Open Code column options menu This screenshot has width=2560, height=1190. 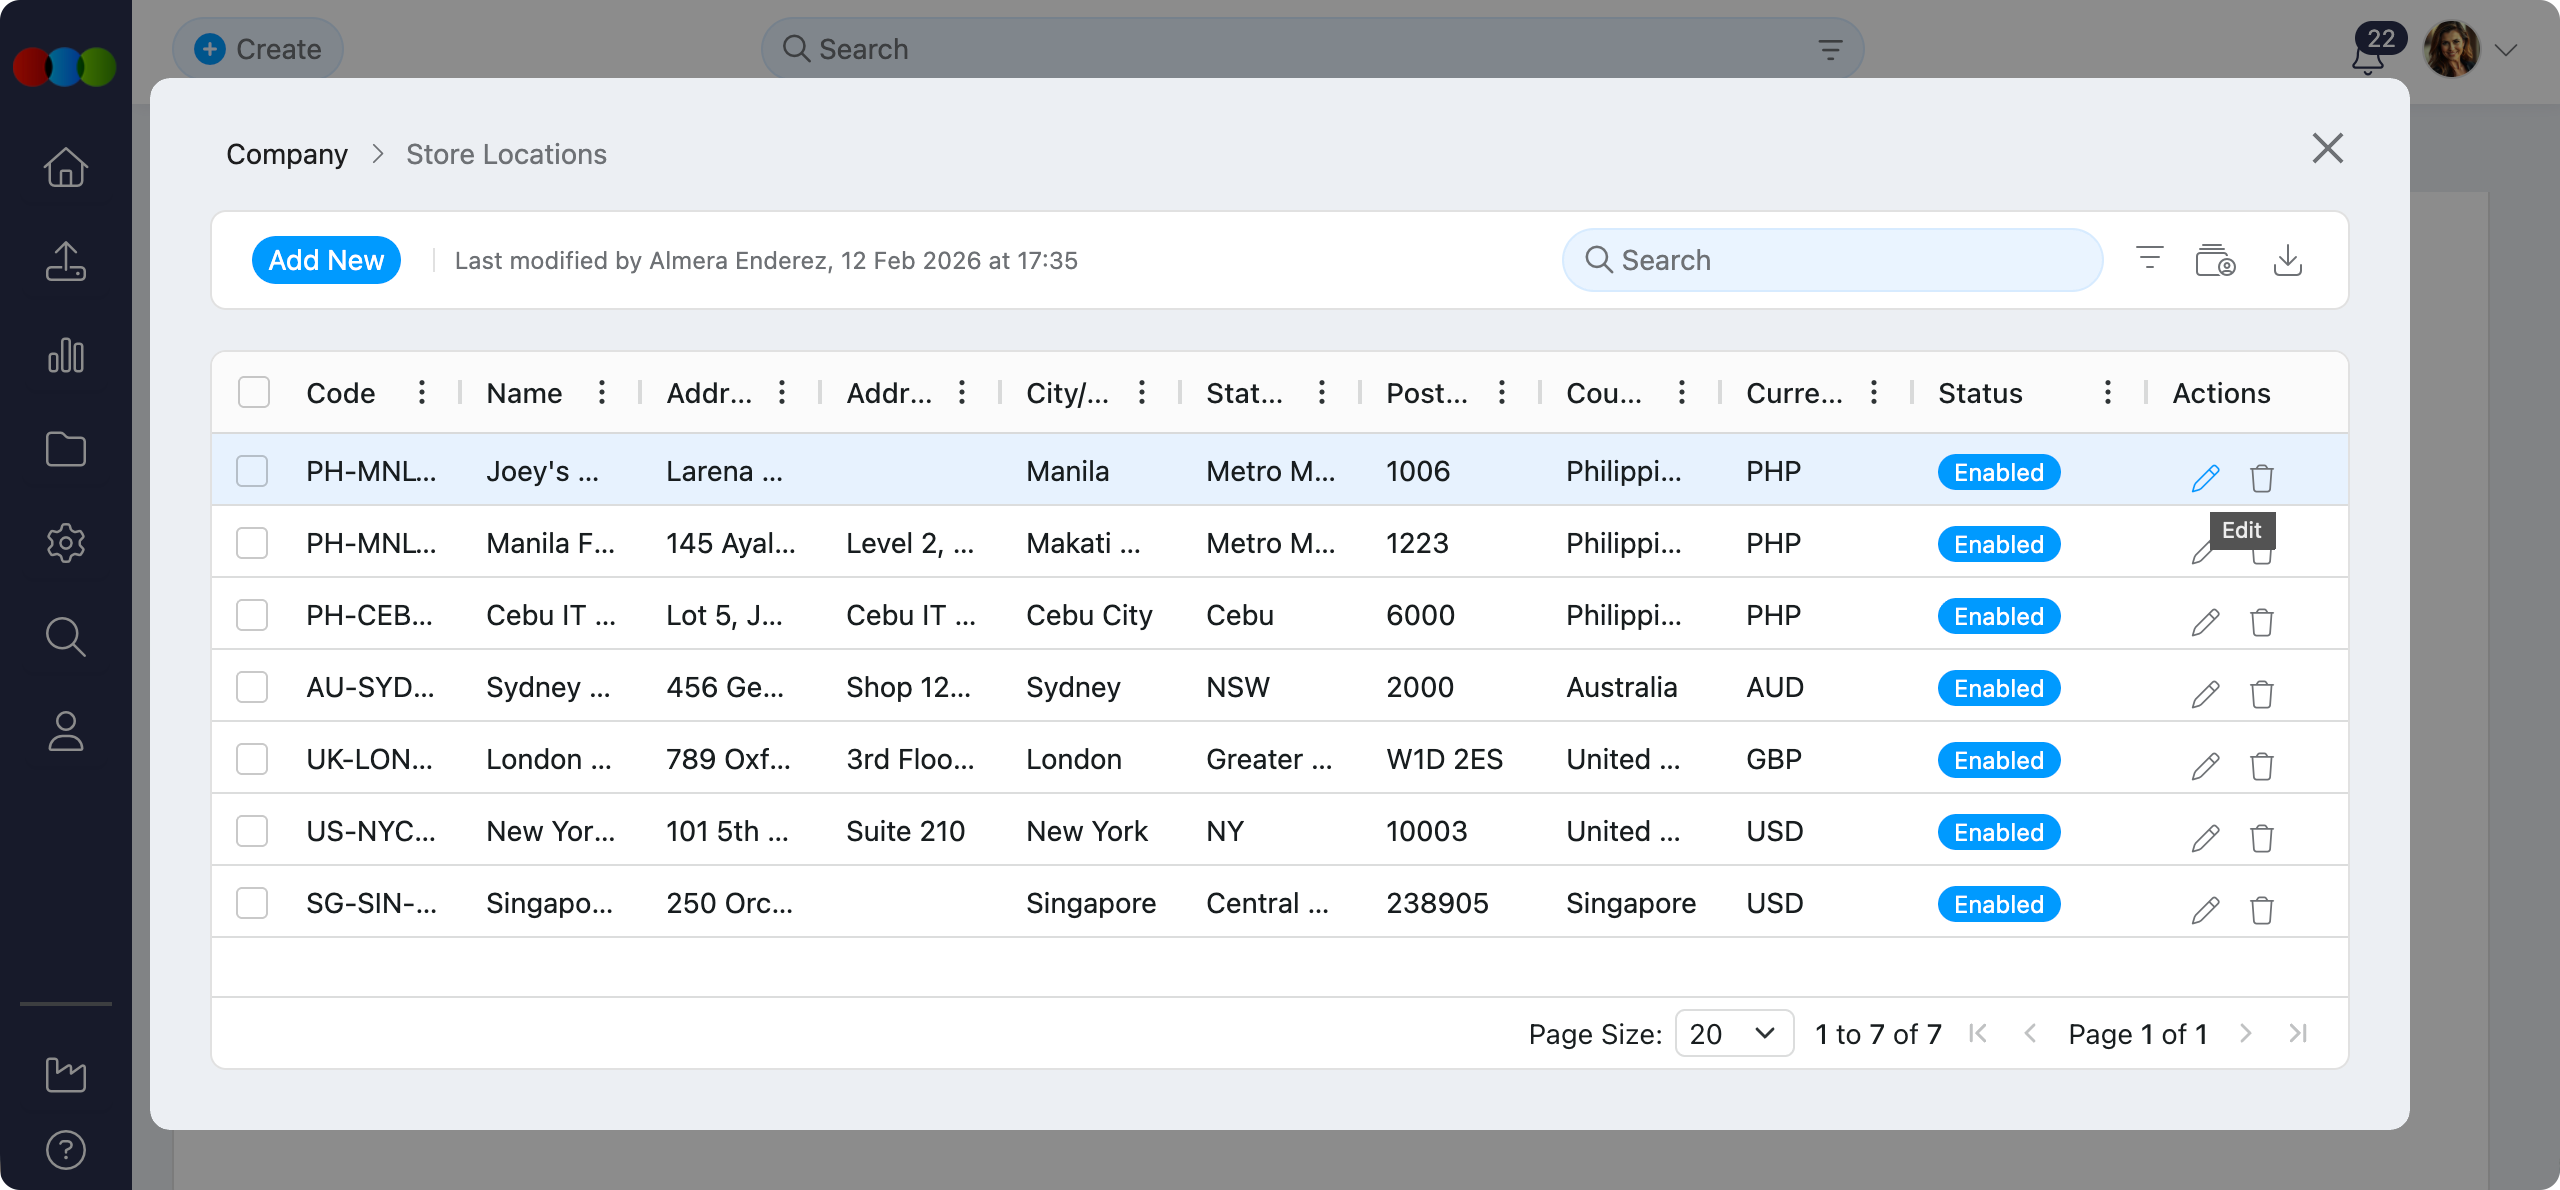pyautogui.click(x=422, y=392)
